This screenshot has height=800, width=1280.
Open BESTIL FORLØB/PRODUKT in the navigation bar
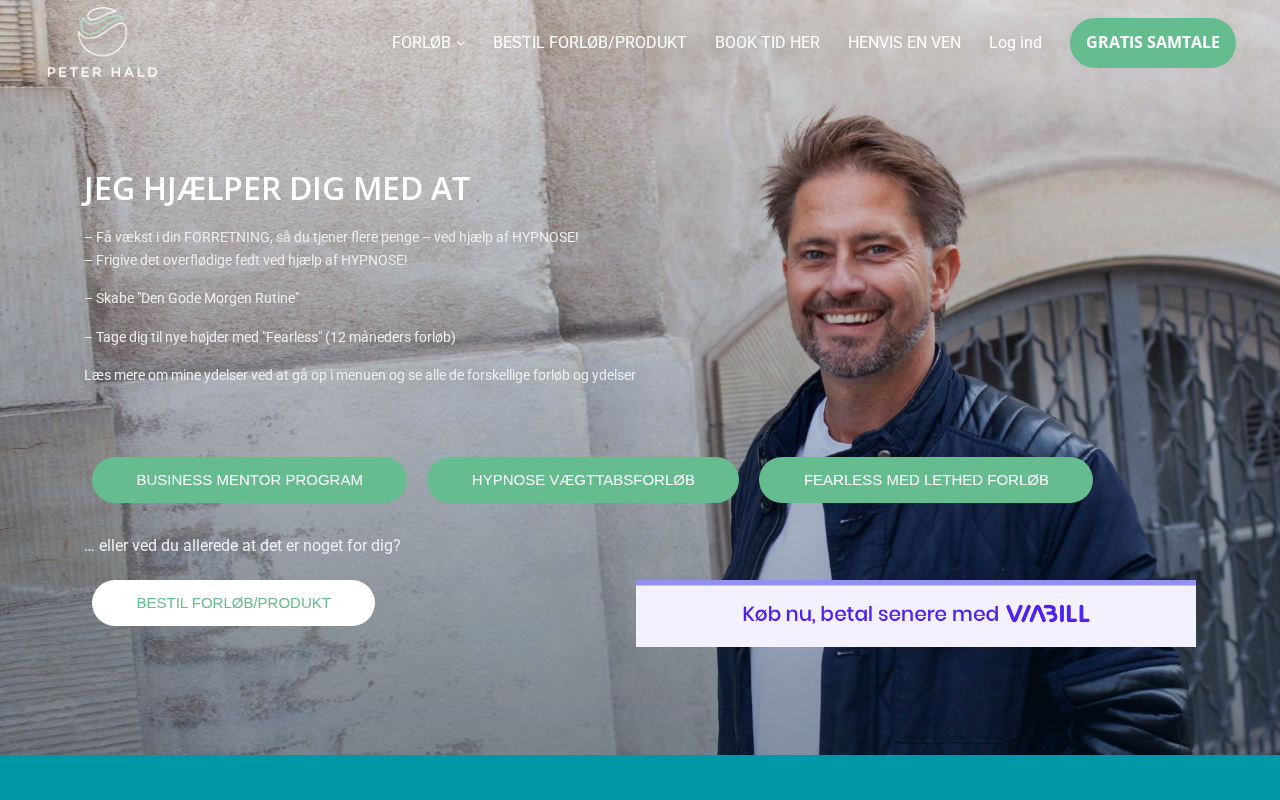click(590, 43)
